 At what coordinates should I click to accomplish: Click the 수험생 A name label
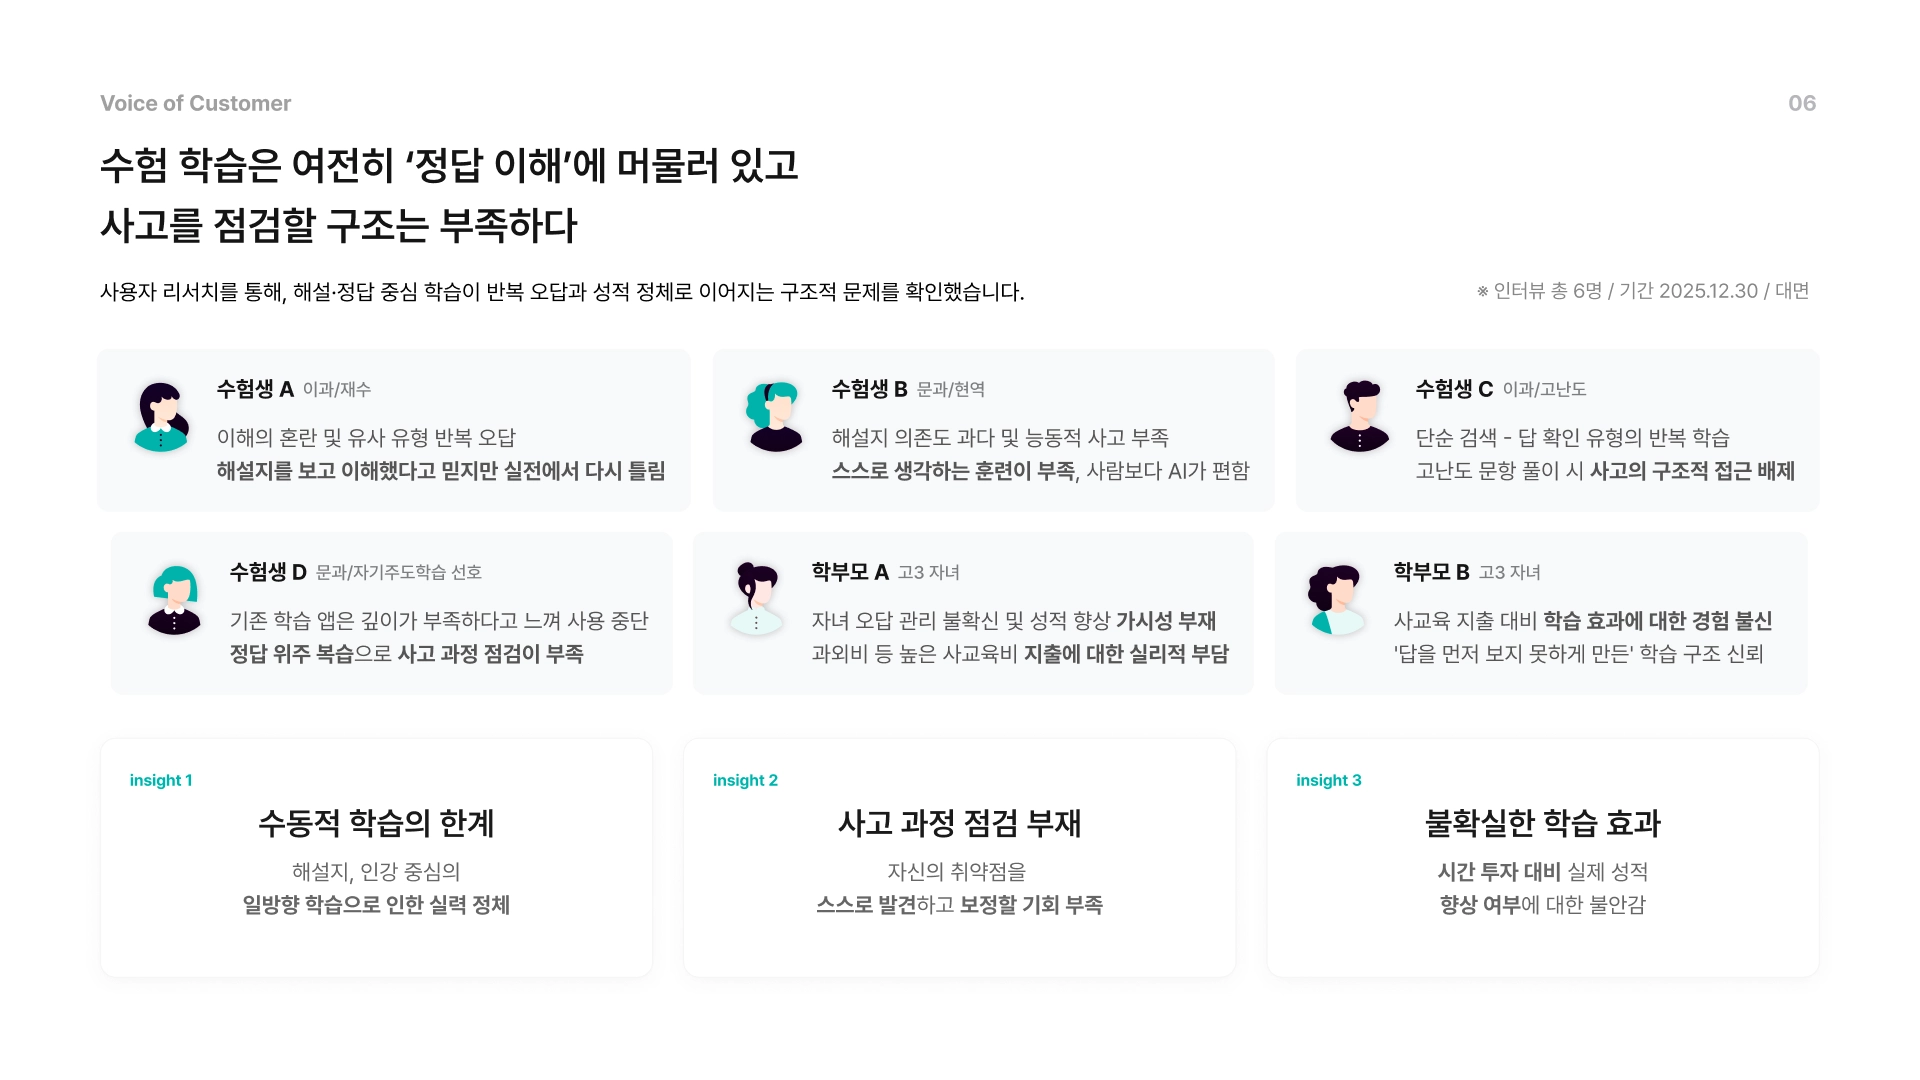coord(255,389)
